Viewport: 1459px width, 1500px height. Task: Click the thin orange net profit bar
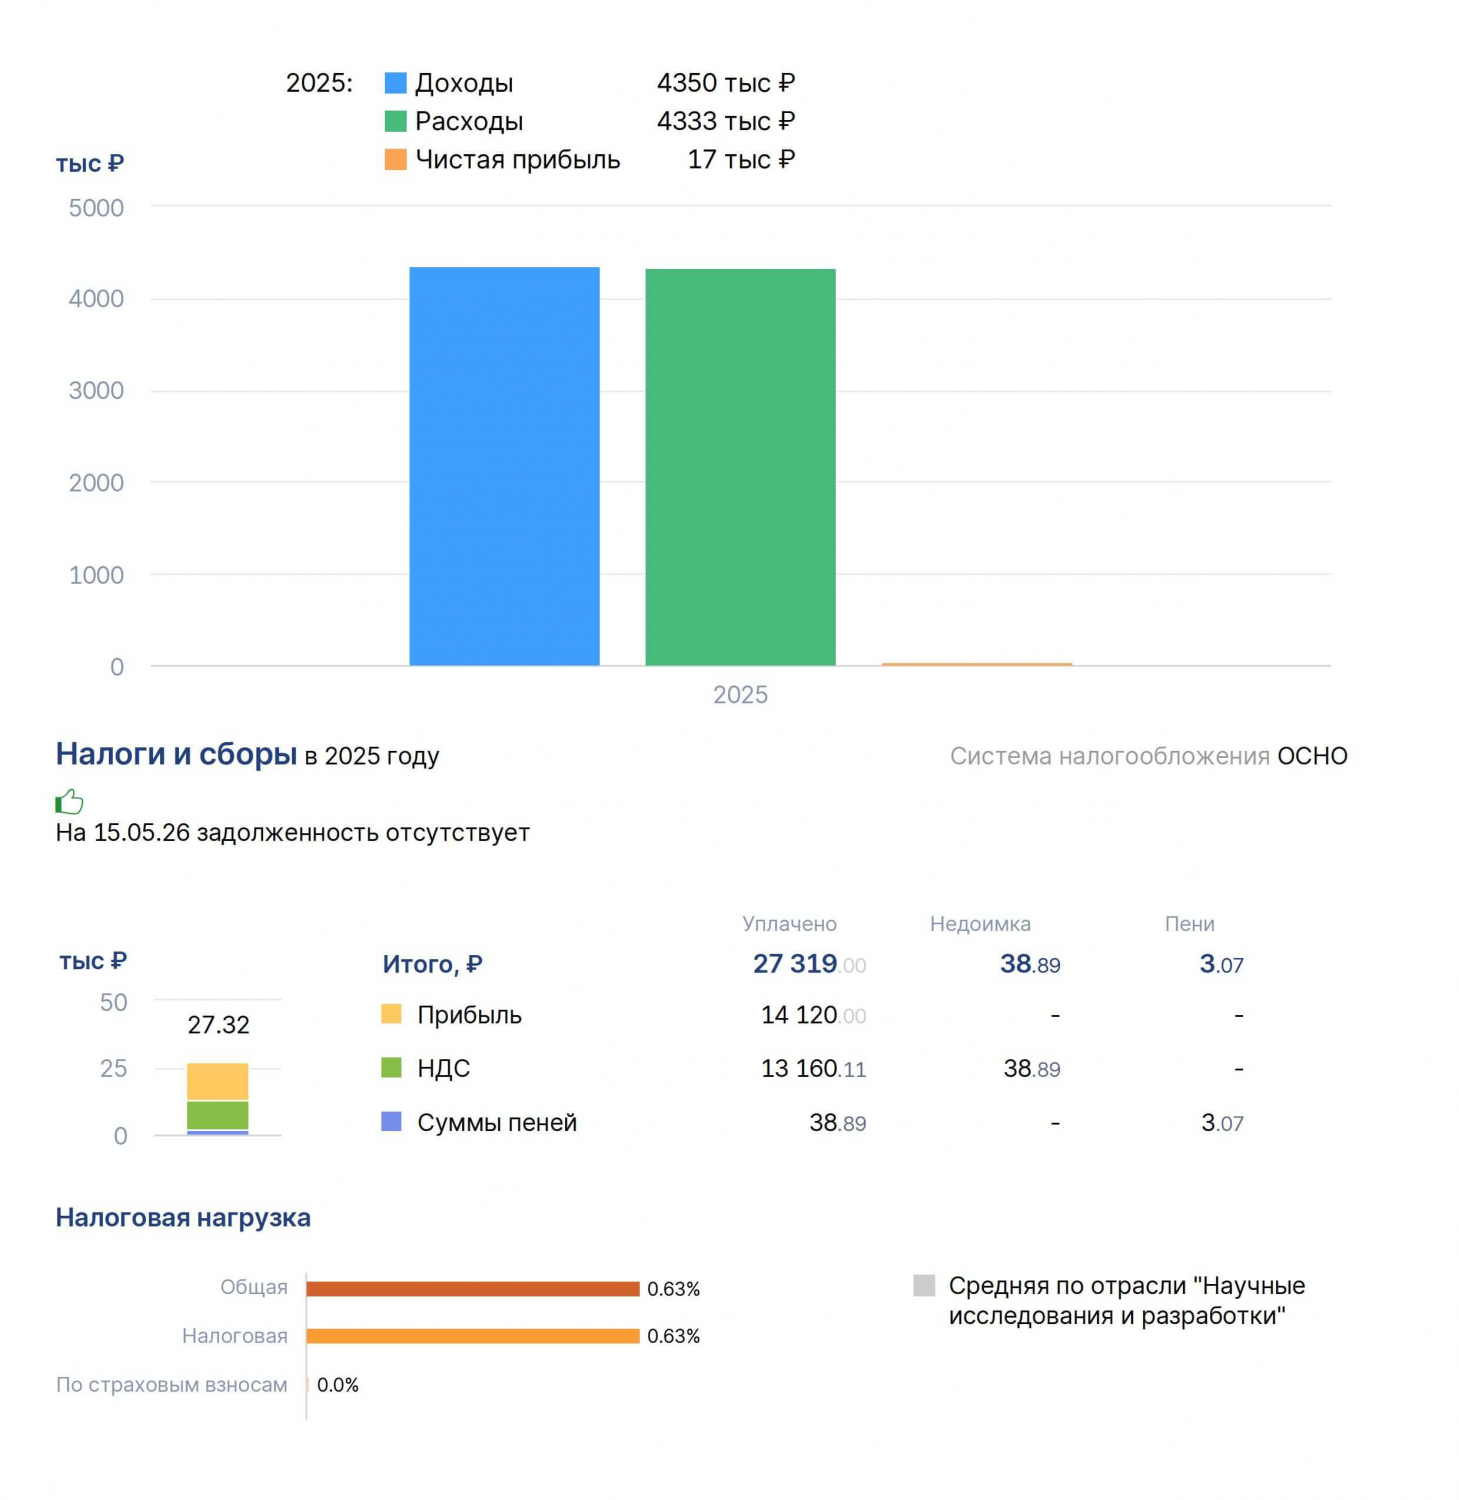tap(977, 664)
